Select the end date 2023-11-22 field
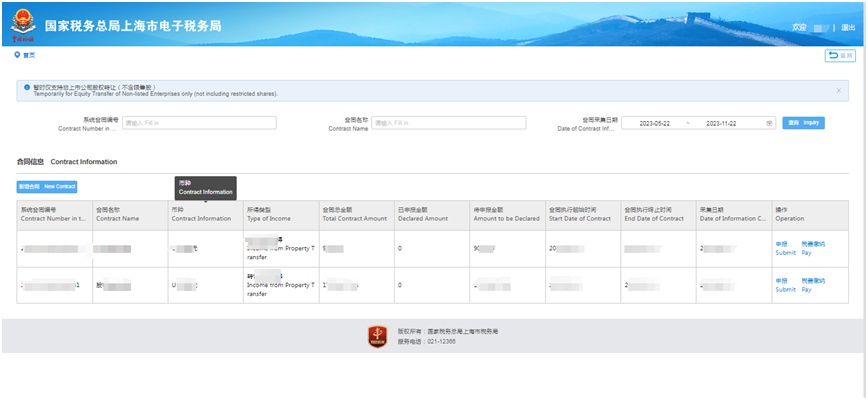Viewport: 868px width, 400px height. pyautogui.click(x=720, y=123)
